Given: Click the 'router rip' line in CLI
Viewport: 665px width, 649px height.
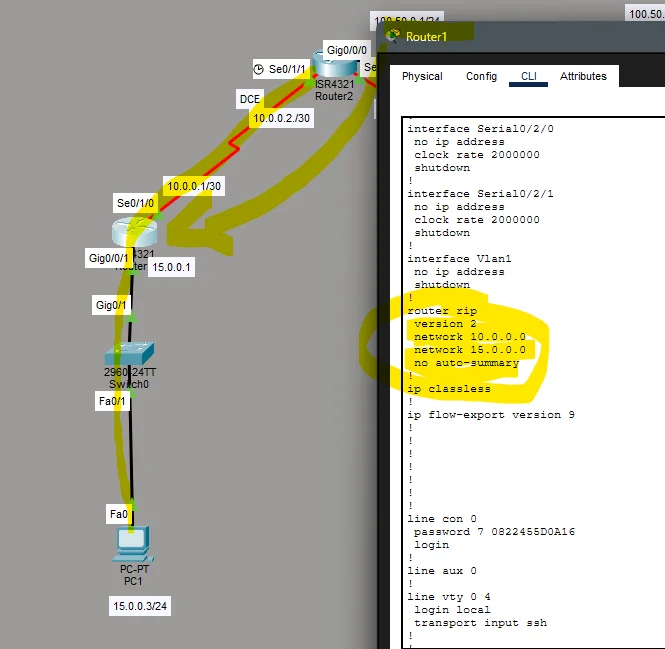Looking at the screenshot, I should (x=442, y=311).
